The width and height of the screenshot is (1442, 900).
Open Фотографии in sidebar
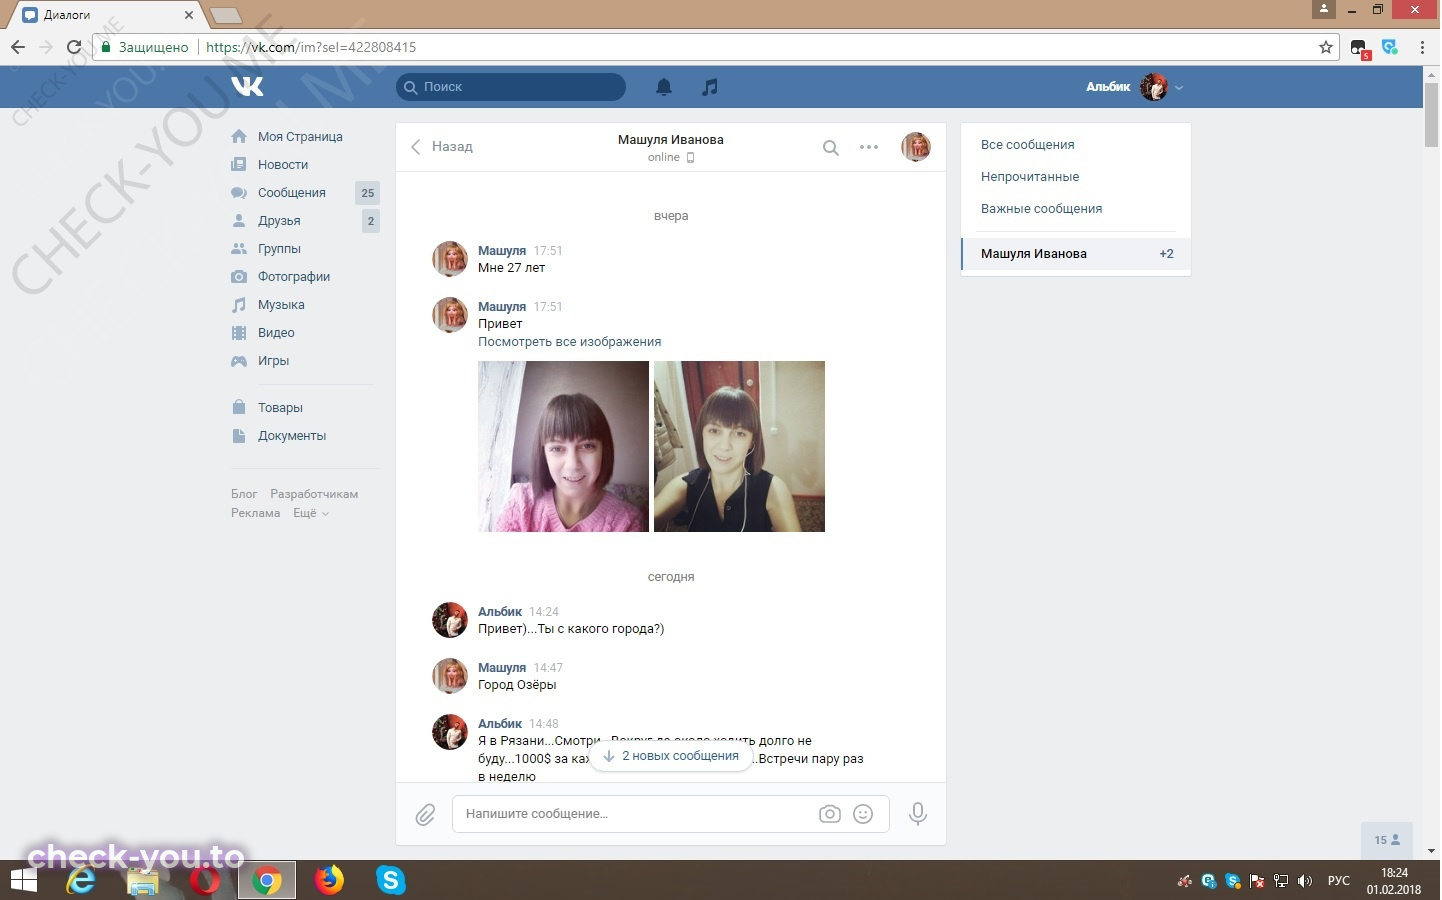(294, 277)
